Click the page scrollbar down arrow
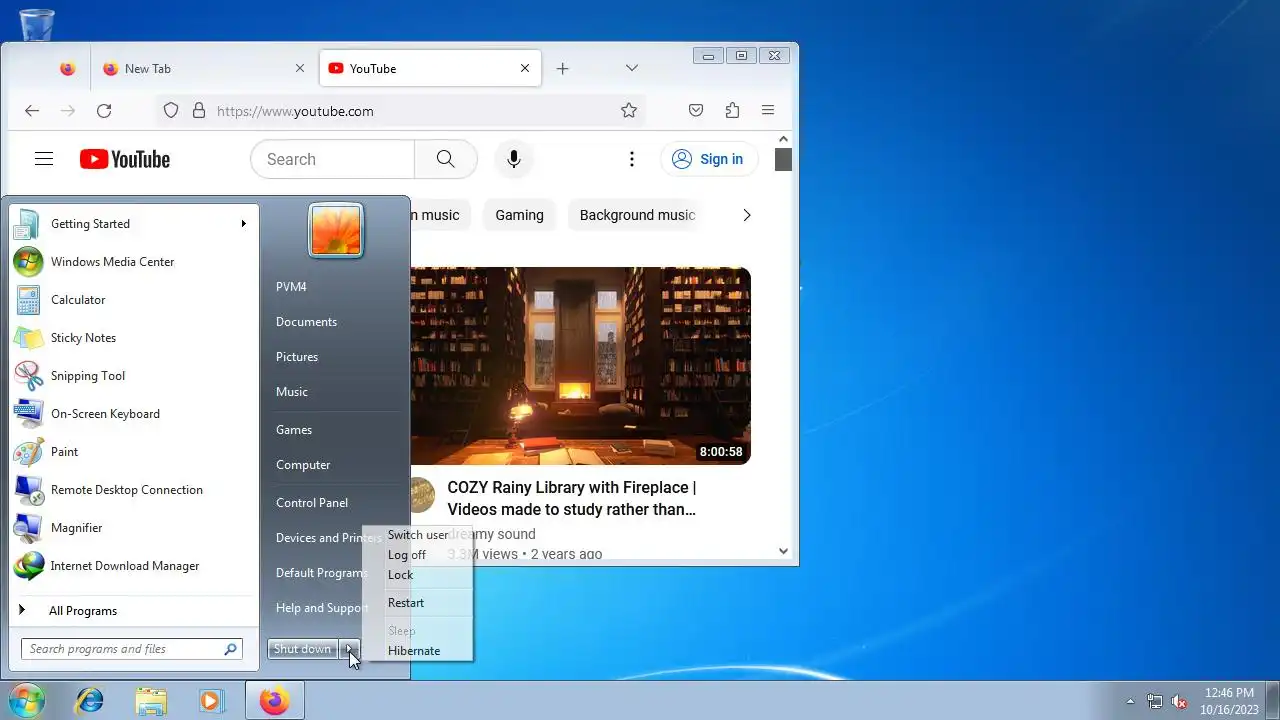 click(783, 551)
